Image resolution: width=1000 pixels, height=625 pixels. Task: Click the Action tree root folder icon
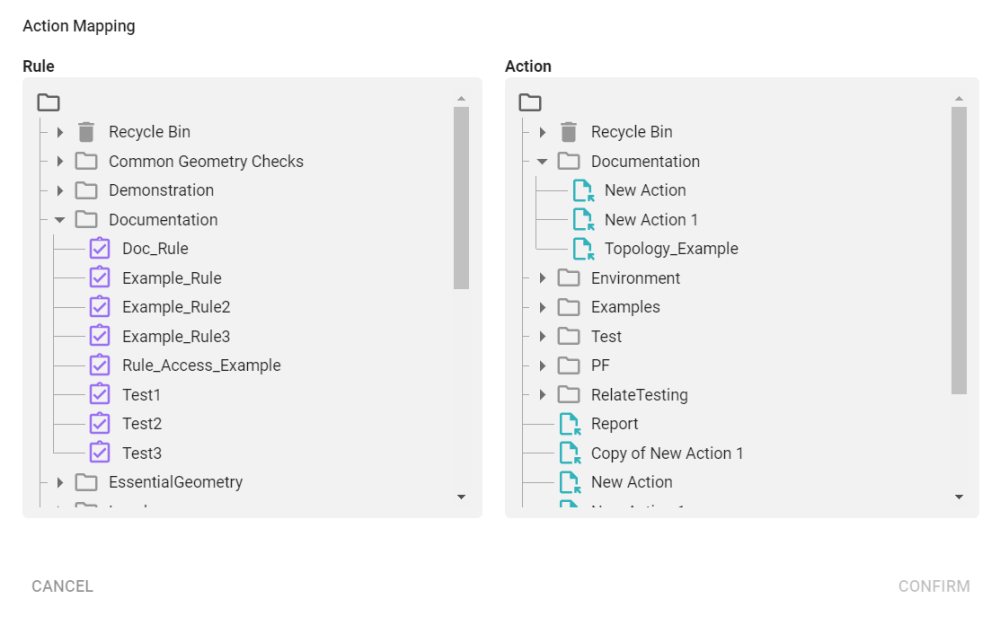(530, 102)
